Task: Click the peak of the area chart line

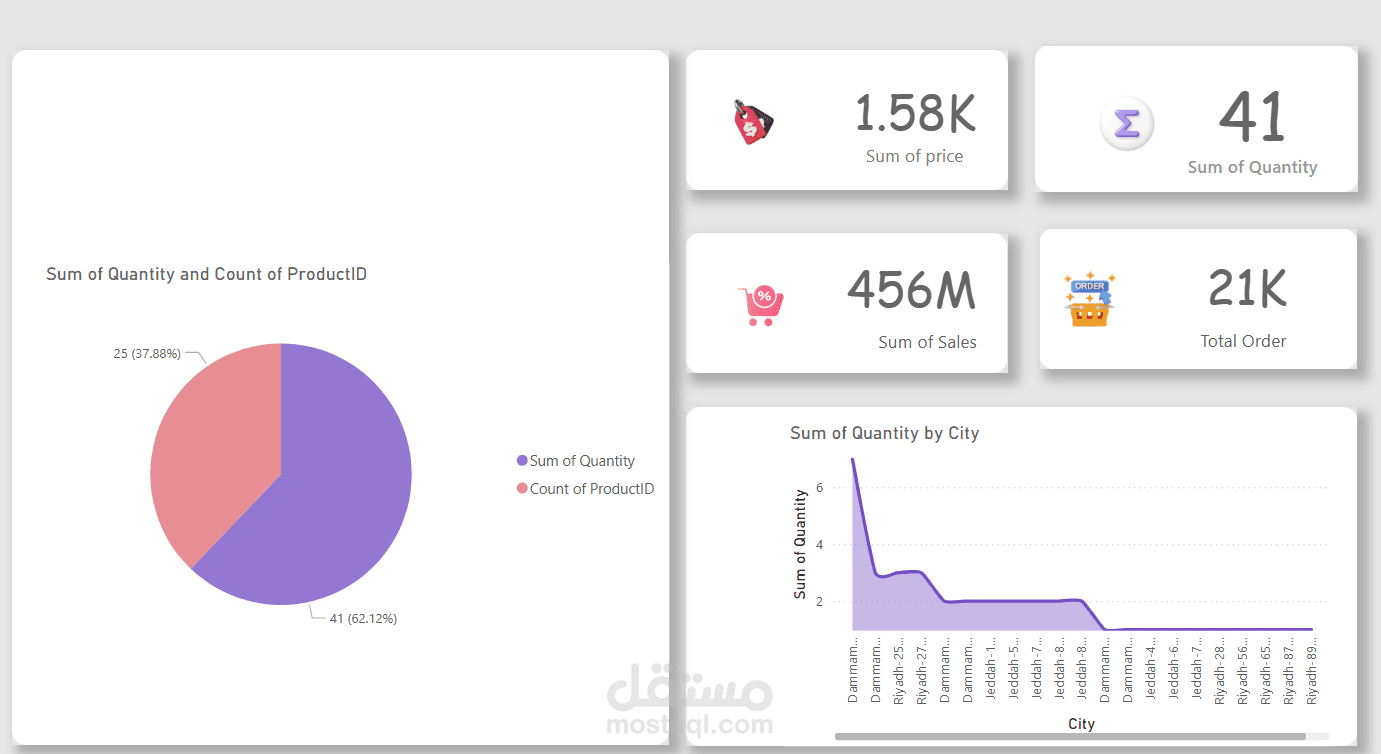Action: (852, 459)
